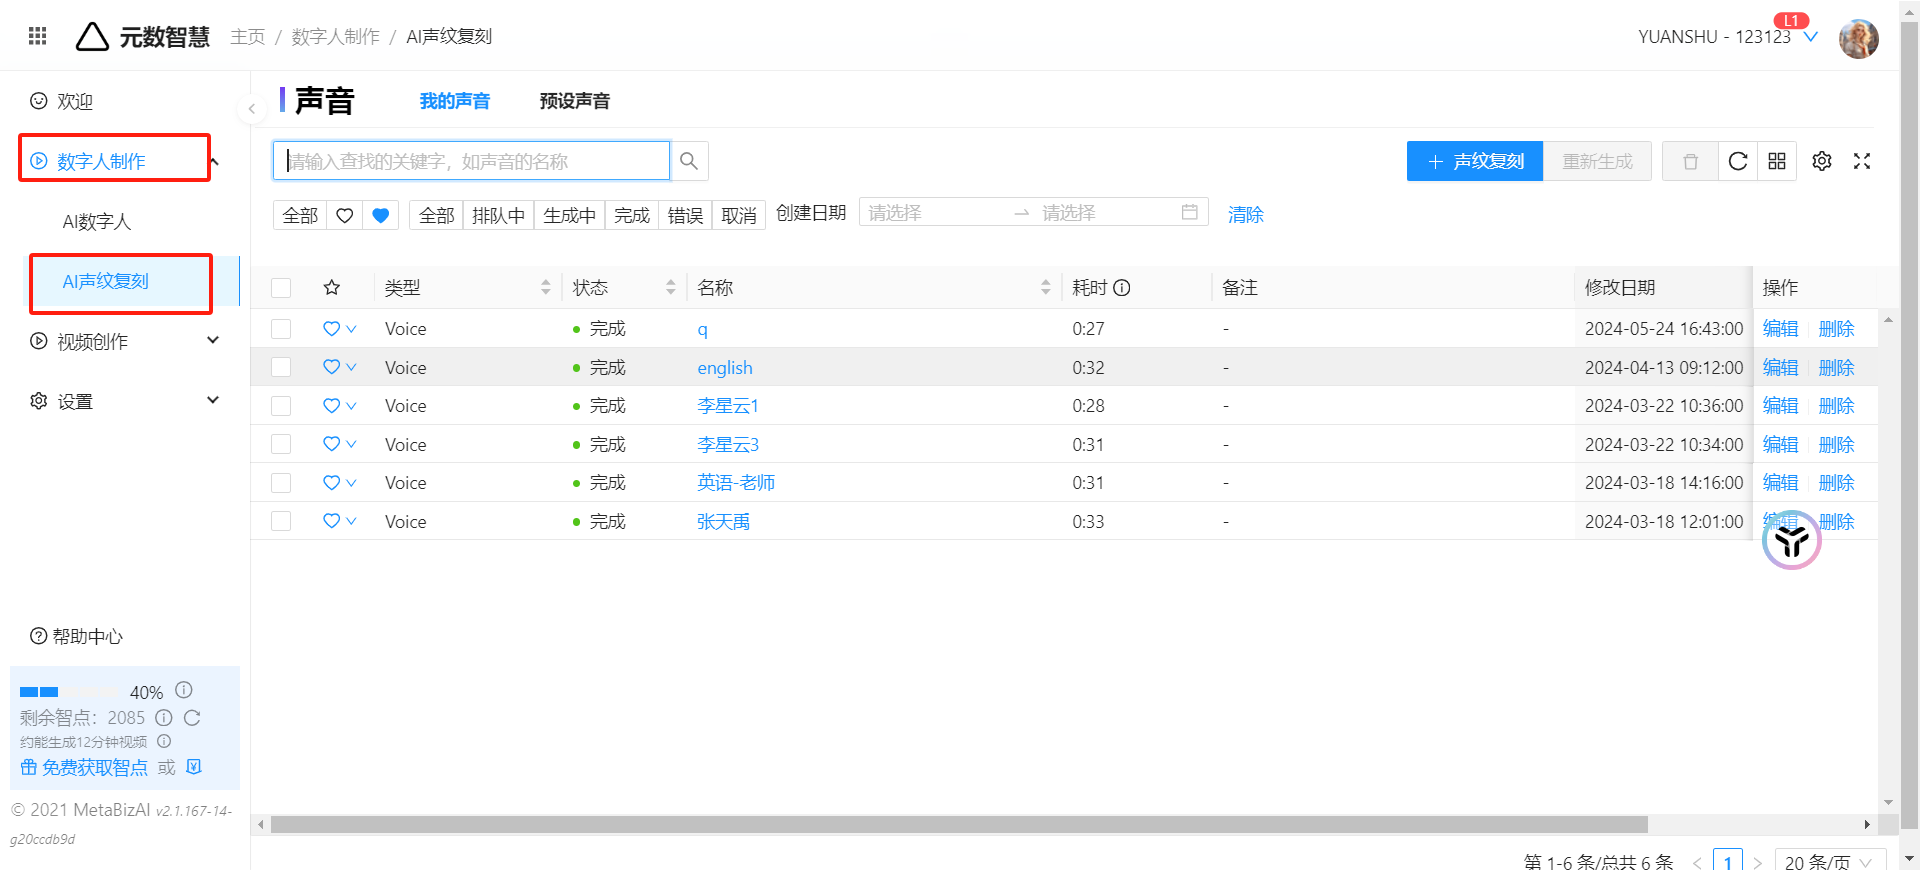Click 清除 to clear filters

click(x=1246, y=214)
